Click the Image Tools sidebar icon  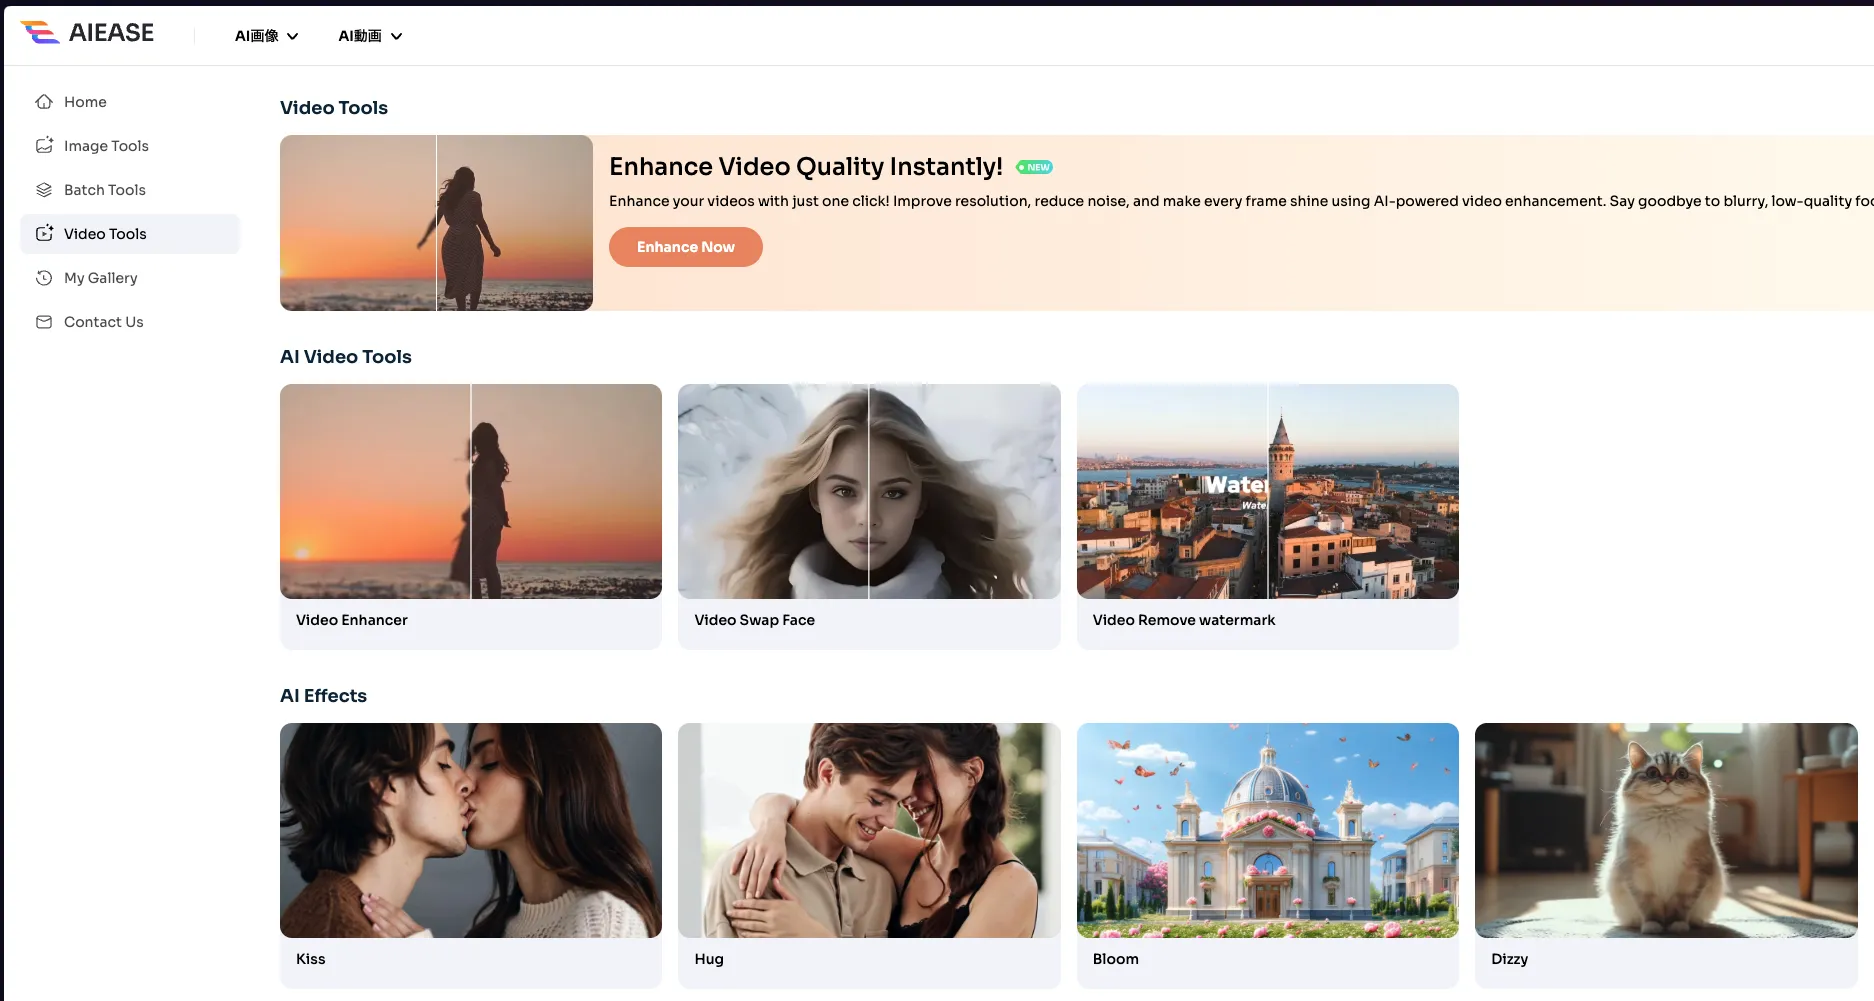tap(44, 146)
